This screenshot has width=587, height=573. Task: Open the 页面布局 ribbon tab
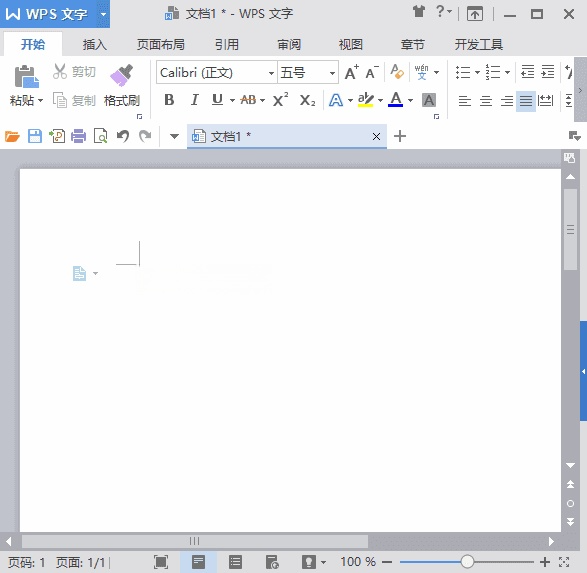[161, 45]
